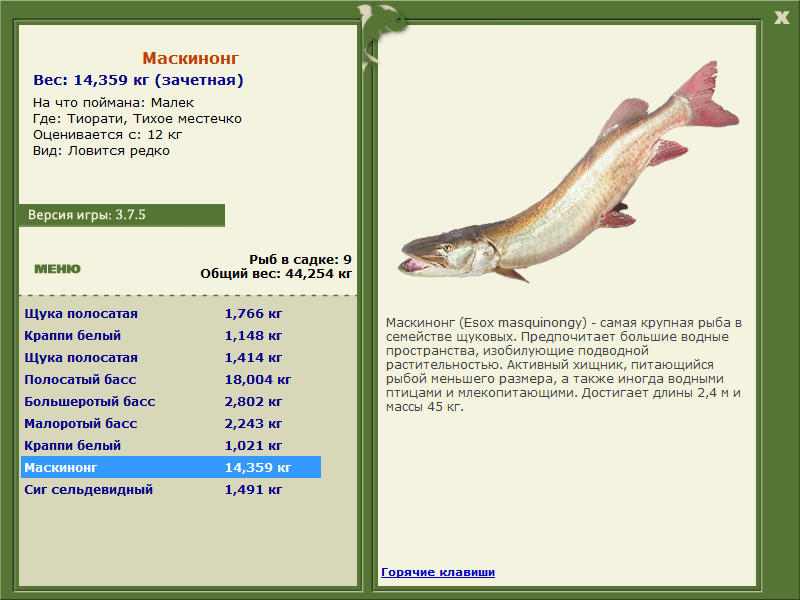Select Краппи белый 1,148 кг entry
Image resolution: width=800 pixels, height=600 pixels.
171,336
